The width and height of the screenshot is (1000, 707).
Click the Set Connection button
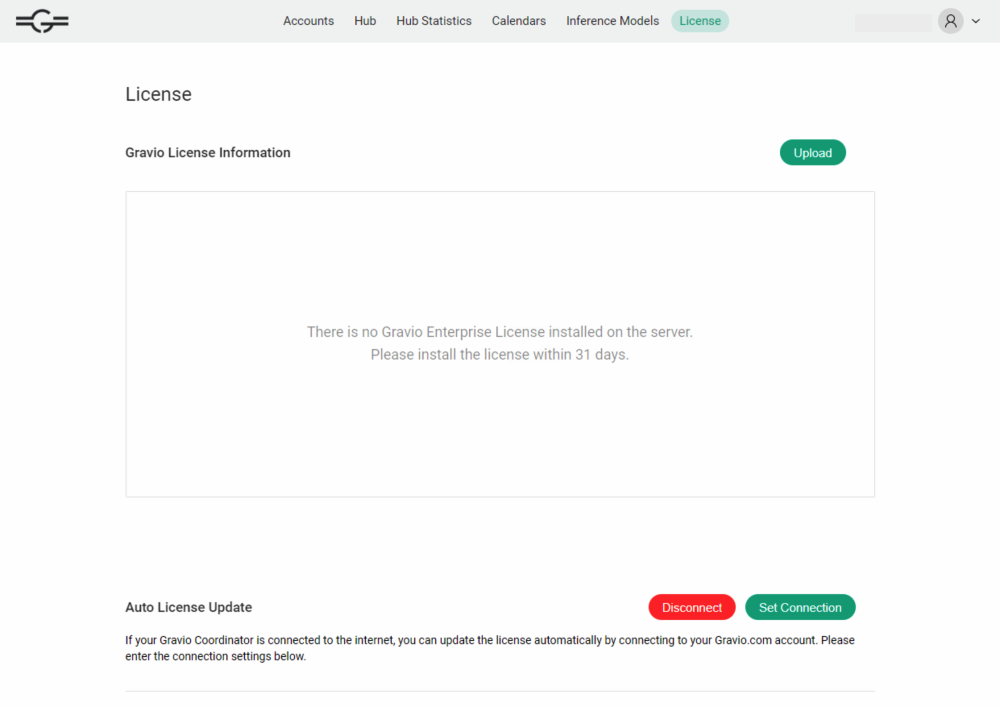click(800, 607)
